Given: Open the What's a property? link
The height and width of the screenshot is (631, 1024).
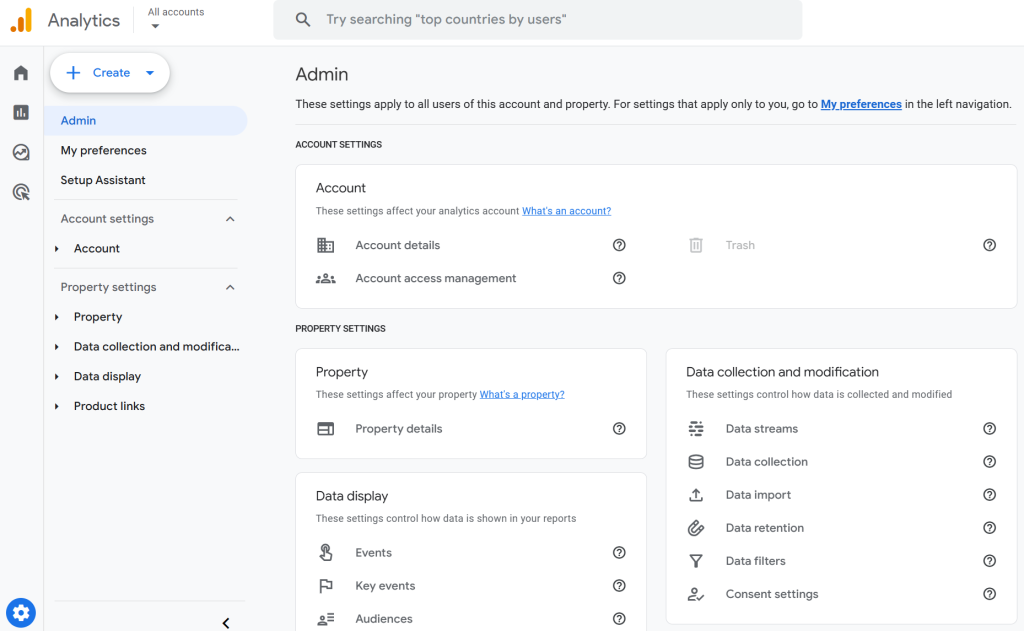Looking at the screenshot, I should pyautogui.click(x=522, y=395).
